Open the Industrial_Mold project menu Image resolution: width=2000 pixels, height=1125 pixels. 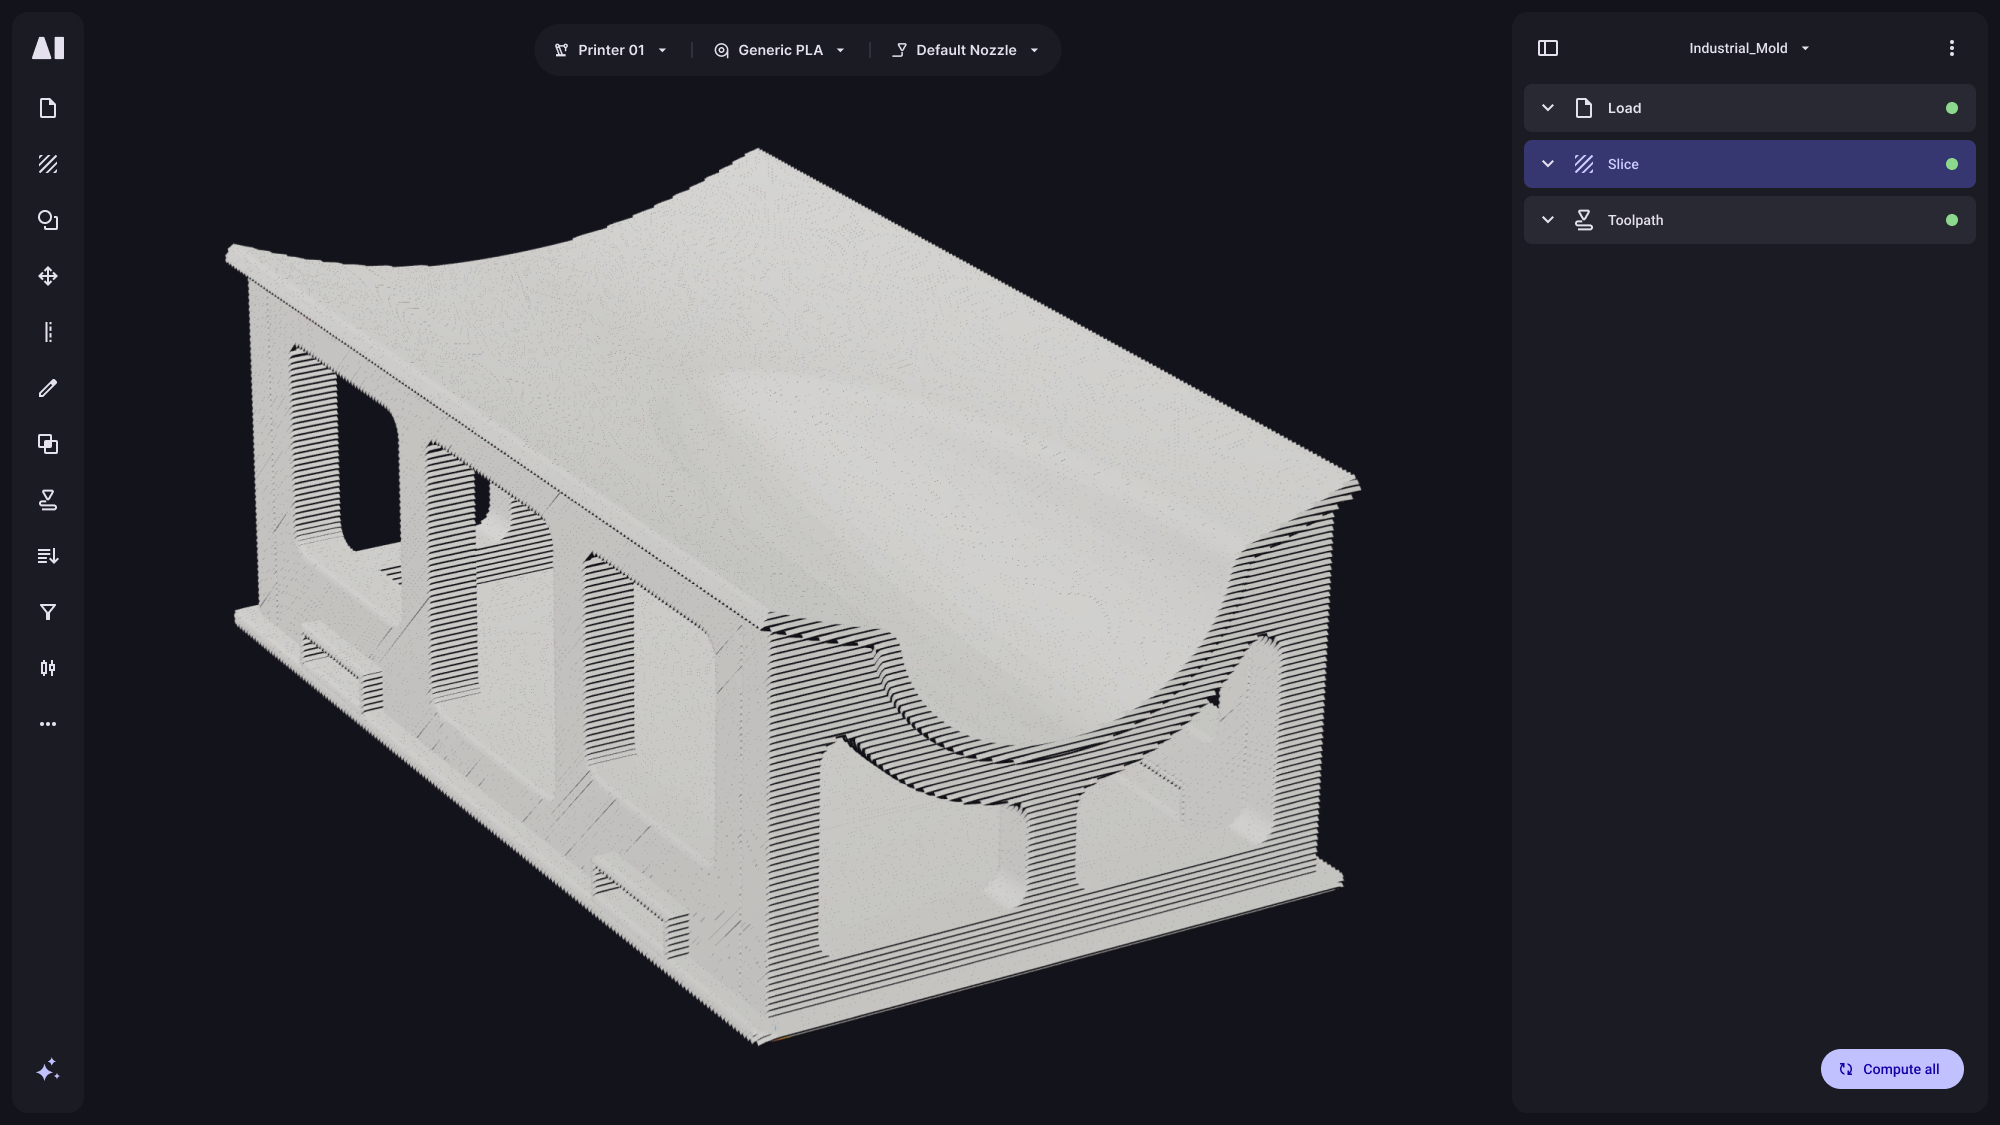(x=1748, y=48)
